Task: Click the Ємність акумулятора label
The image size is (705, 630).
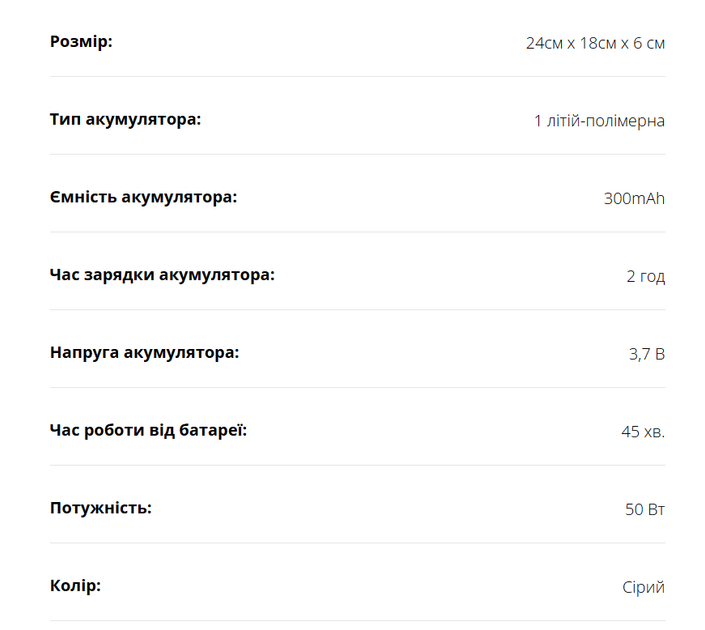Action: [x=143, y=197]
